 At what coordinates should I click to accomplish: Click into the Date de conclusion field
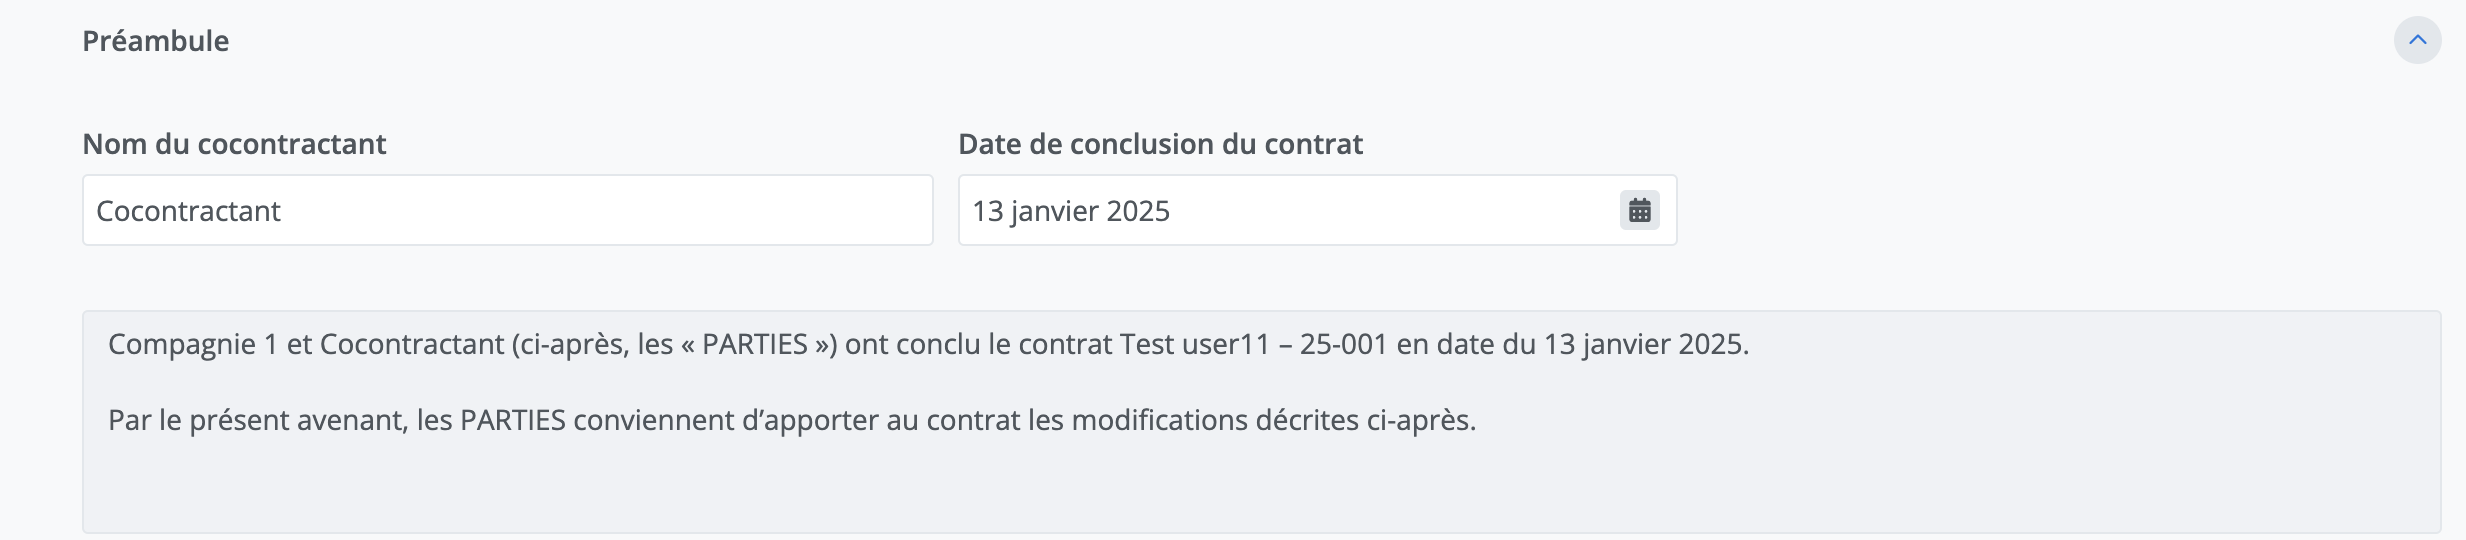[x=1280, y=211]
